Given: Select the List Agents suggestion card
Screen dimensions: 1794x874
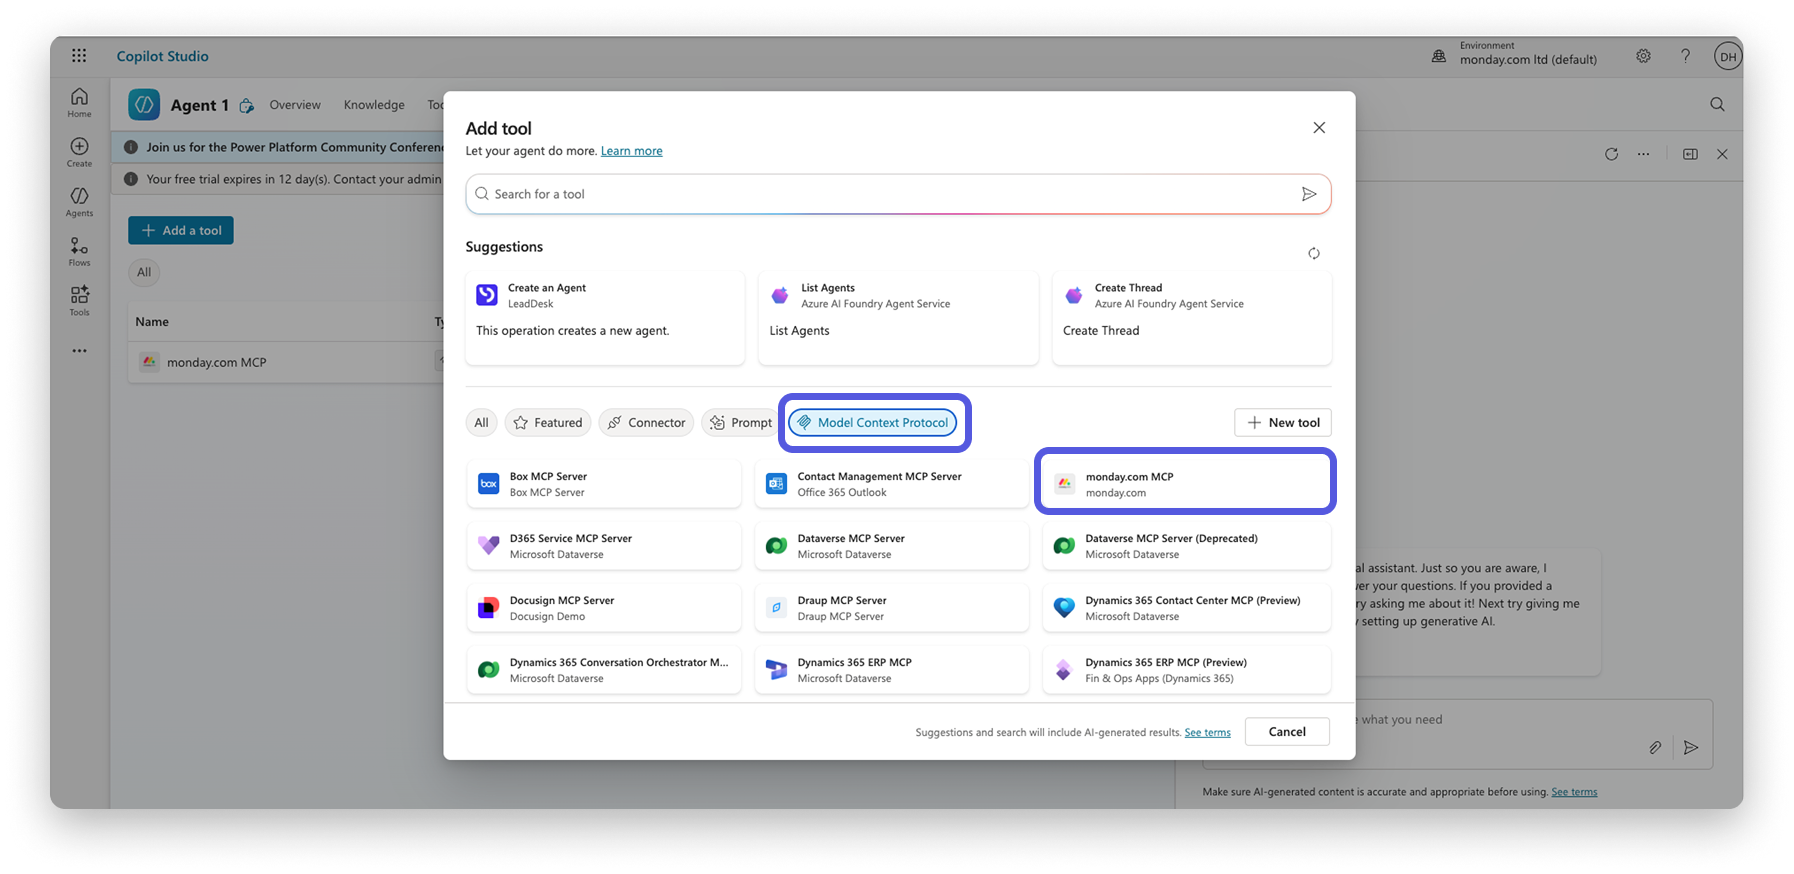Looking at the screenshot, I should click(x=898, y=317).
